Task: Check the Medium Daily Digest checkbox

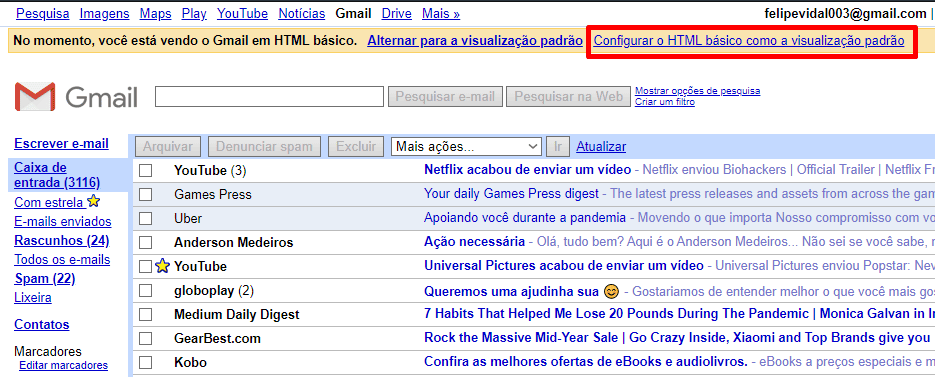Action: (145, 314)
